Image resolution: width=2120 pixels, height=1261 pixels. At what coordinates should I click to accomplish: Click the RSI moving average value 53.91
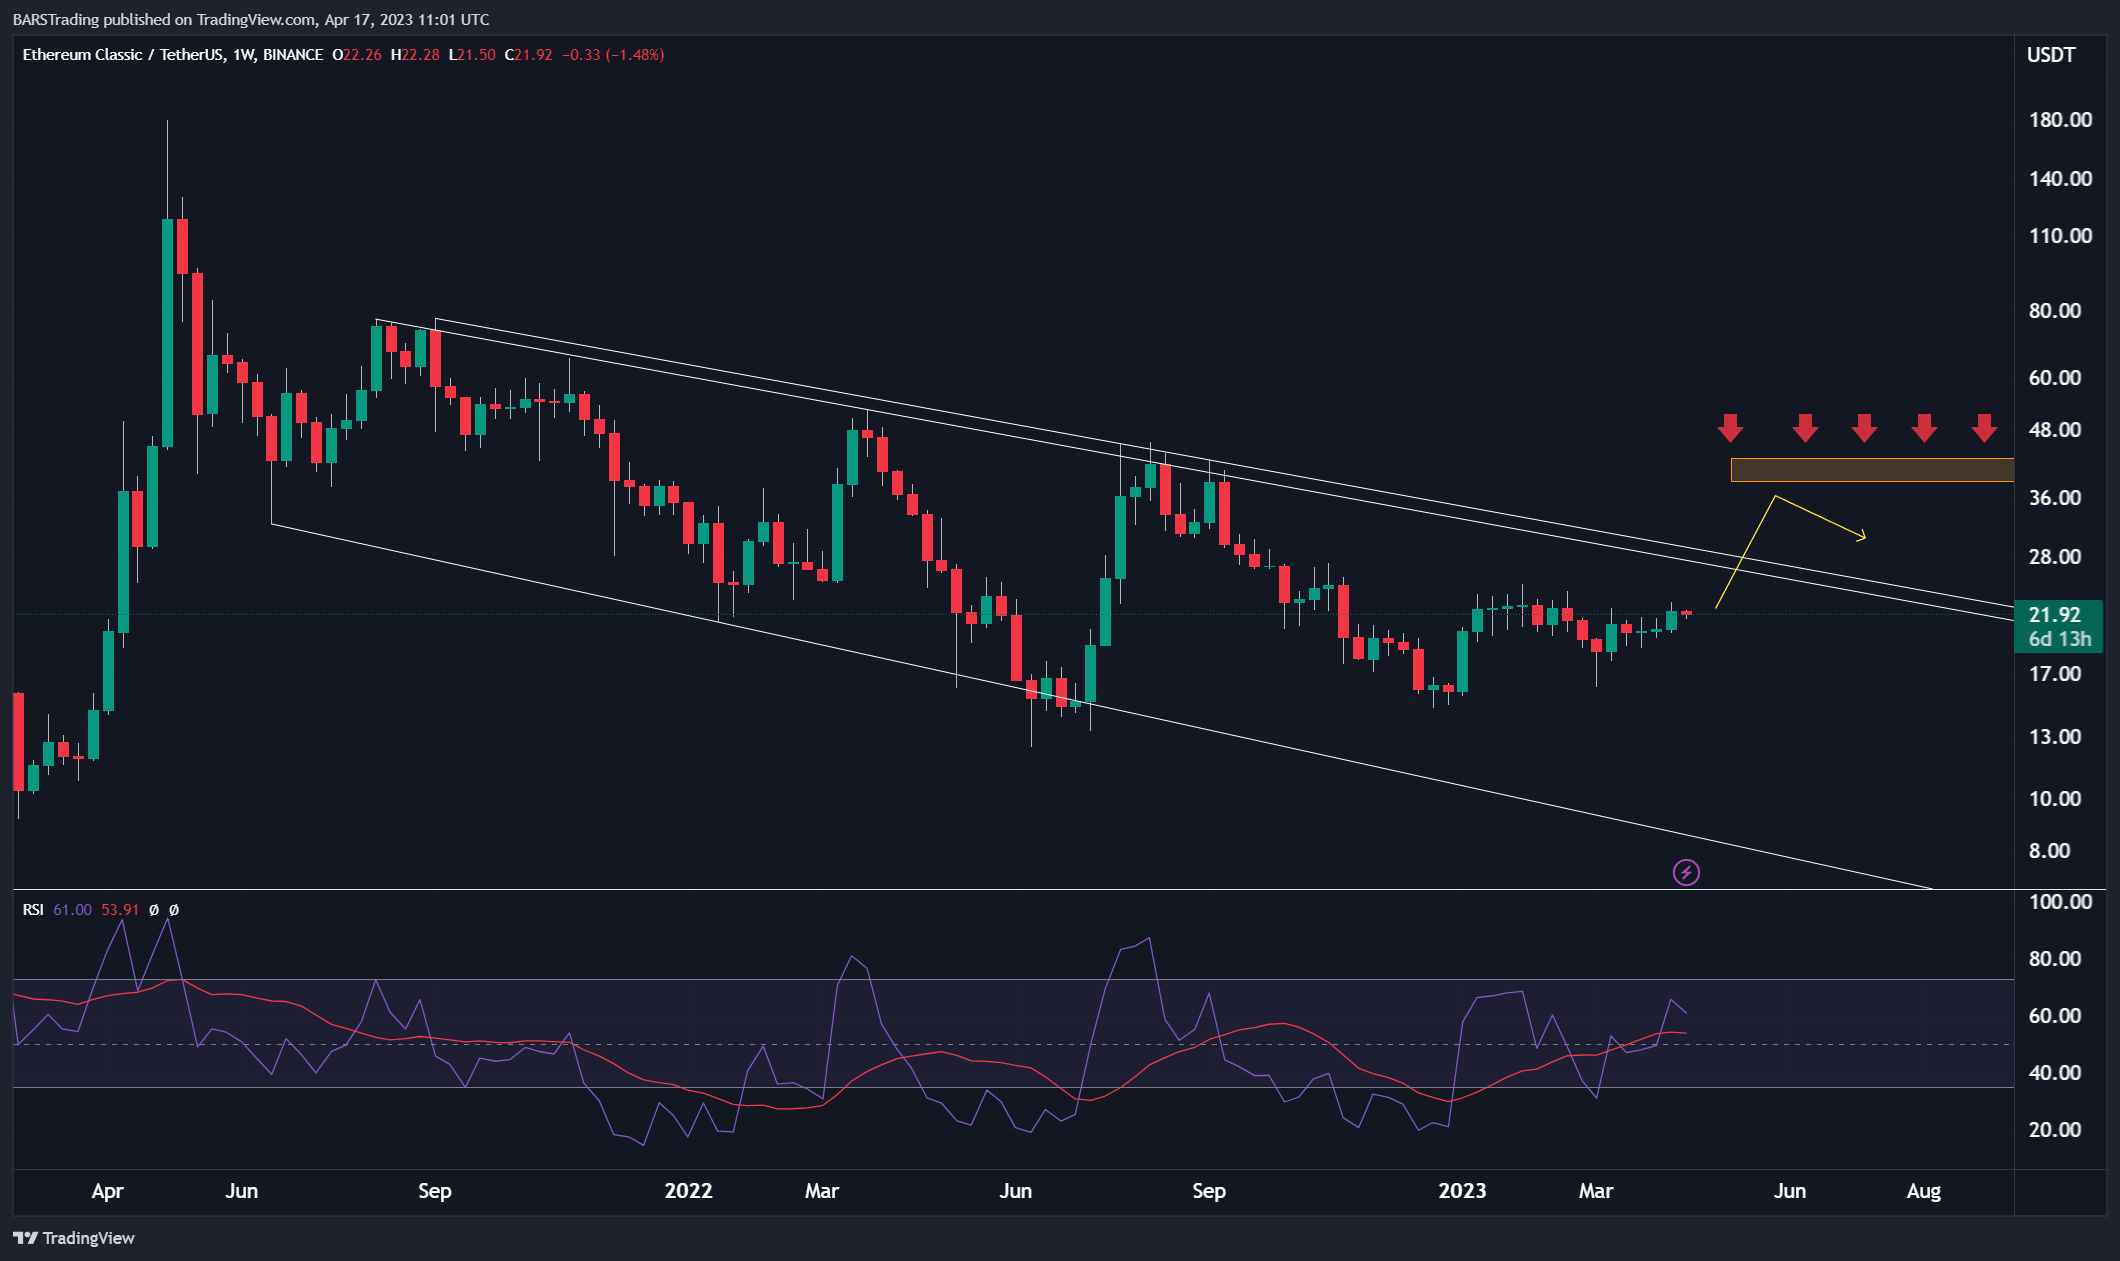tap(120, 910)
